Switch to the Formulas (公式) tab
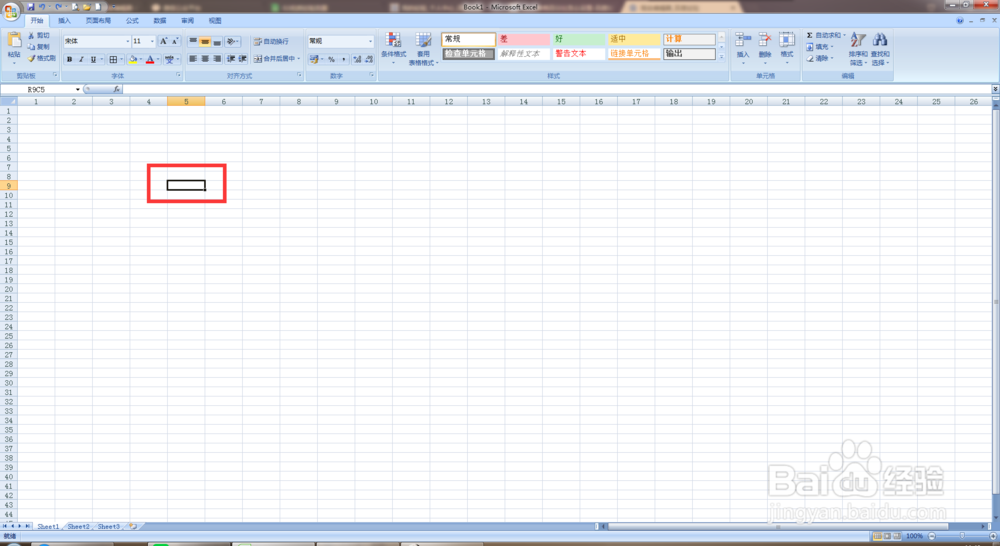This screenshot has width=1000, height=546. point(132,20)
